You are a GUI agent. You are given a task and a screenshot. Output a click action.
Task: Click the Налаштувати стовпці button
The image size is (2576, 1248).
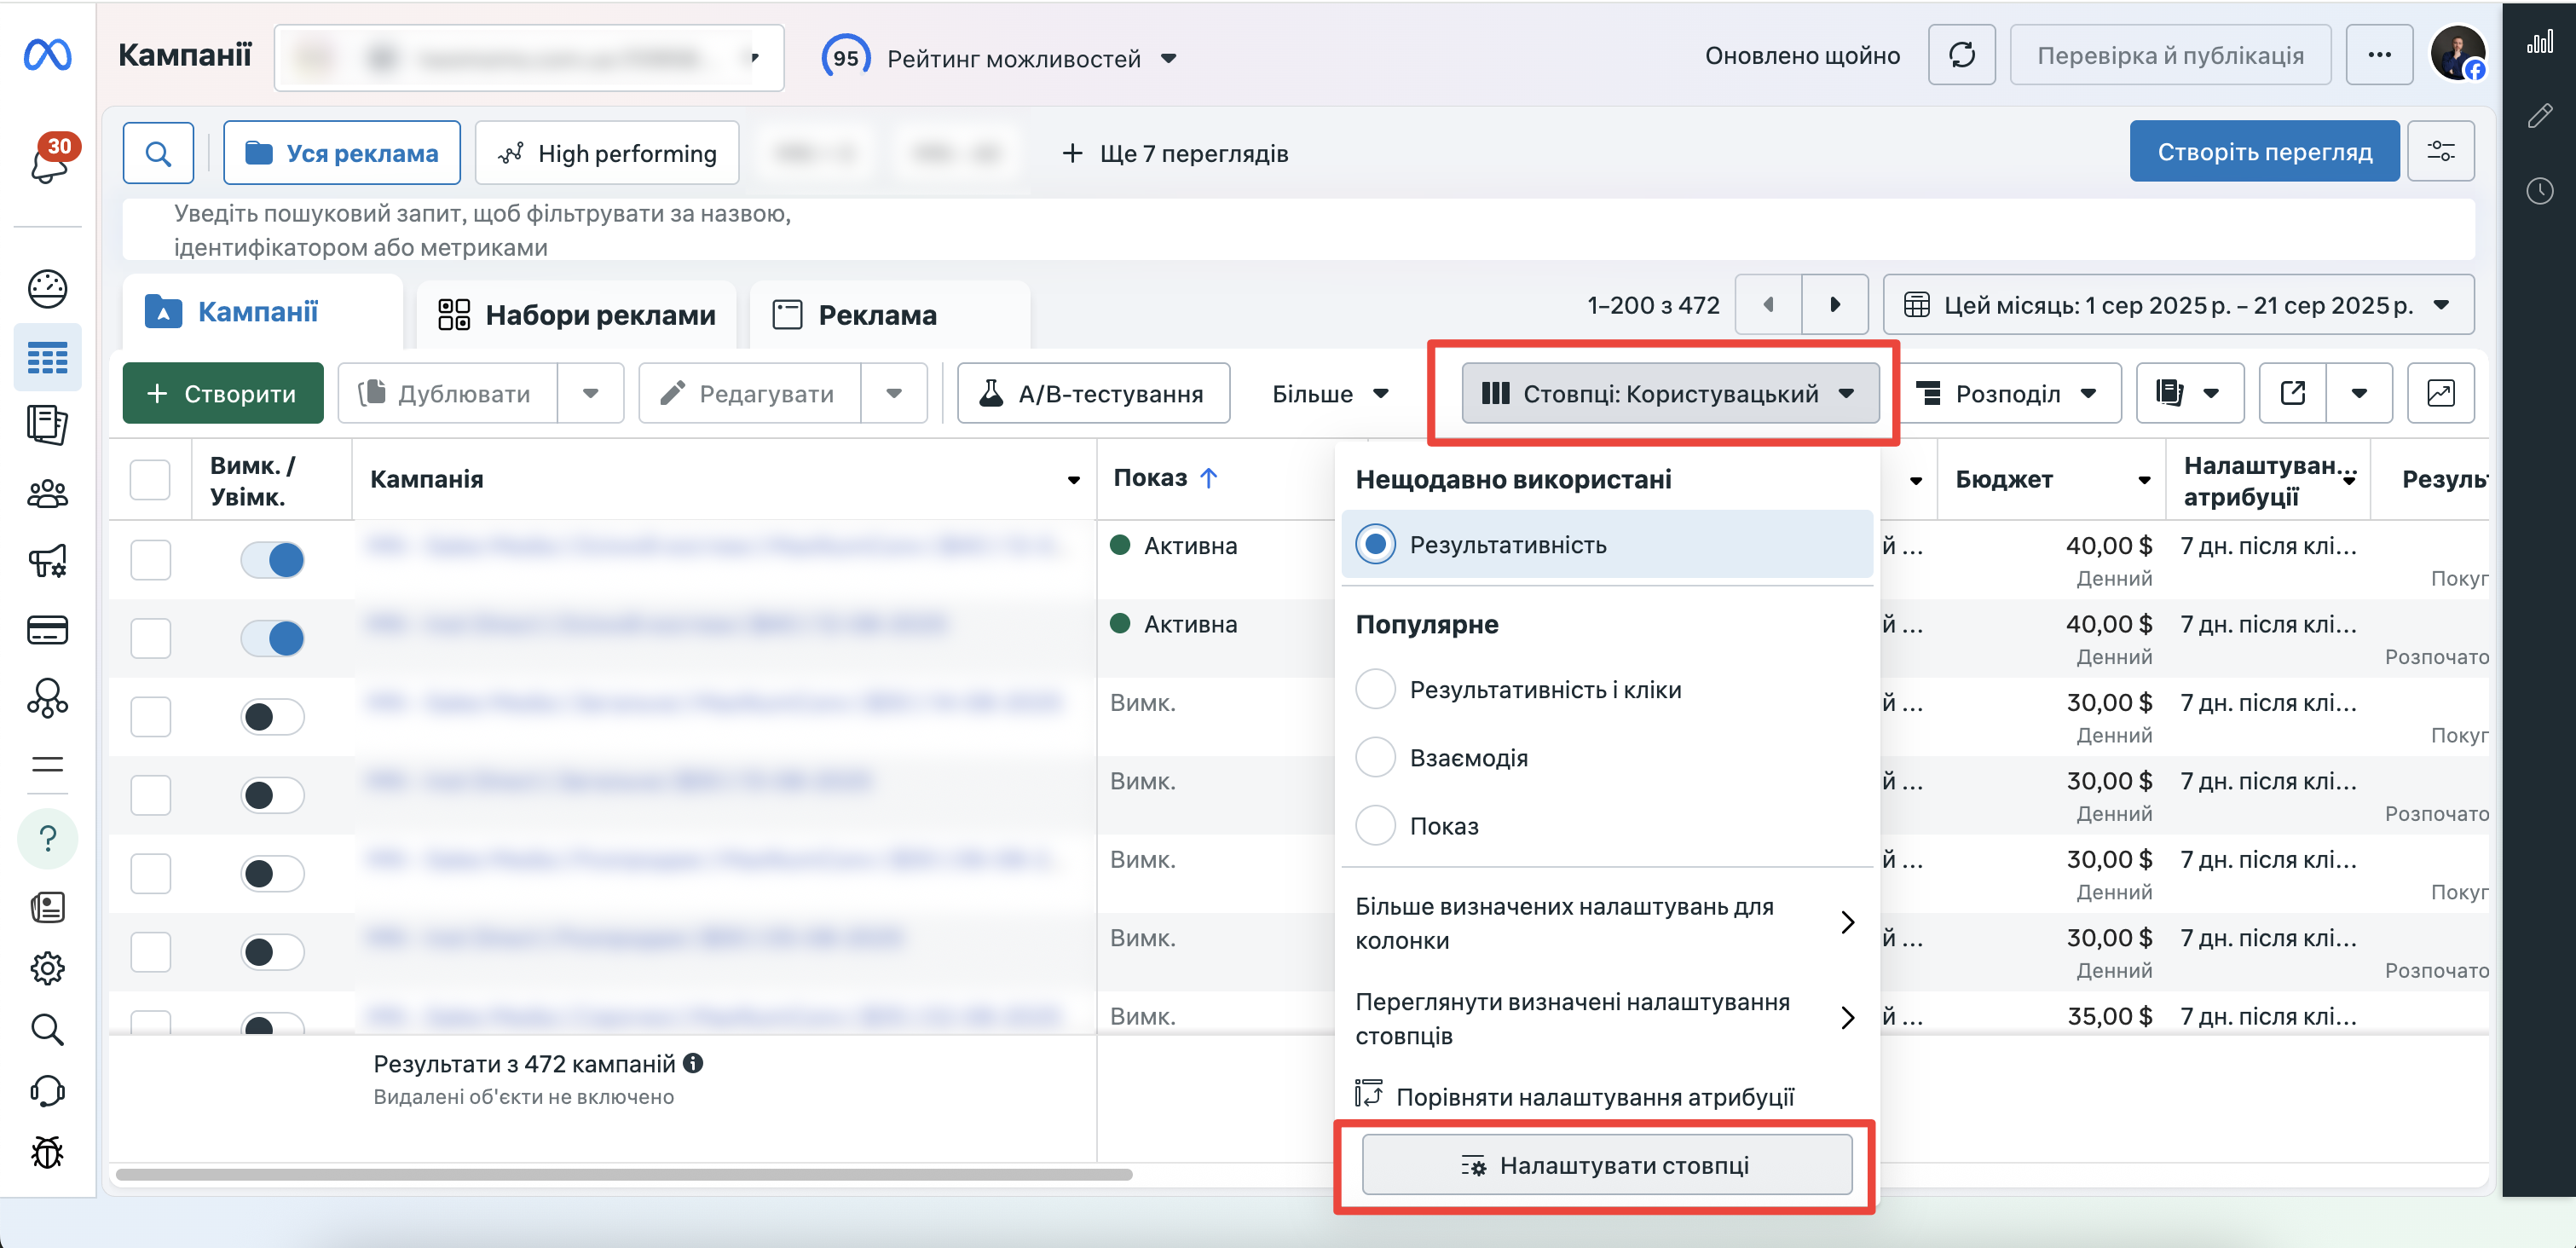1606,1166
